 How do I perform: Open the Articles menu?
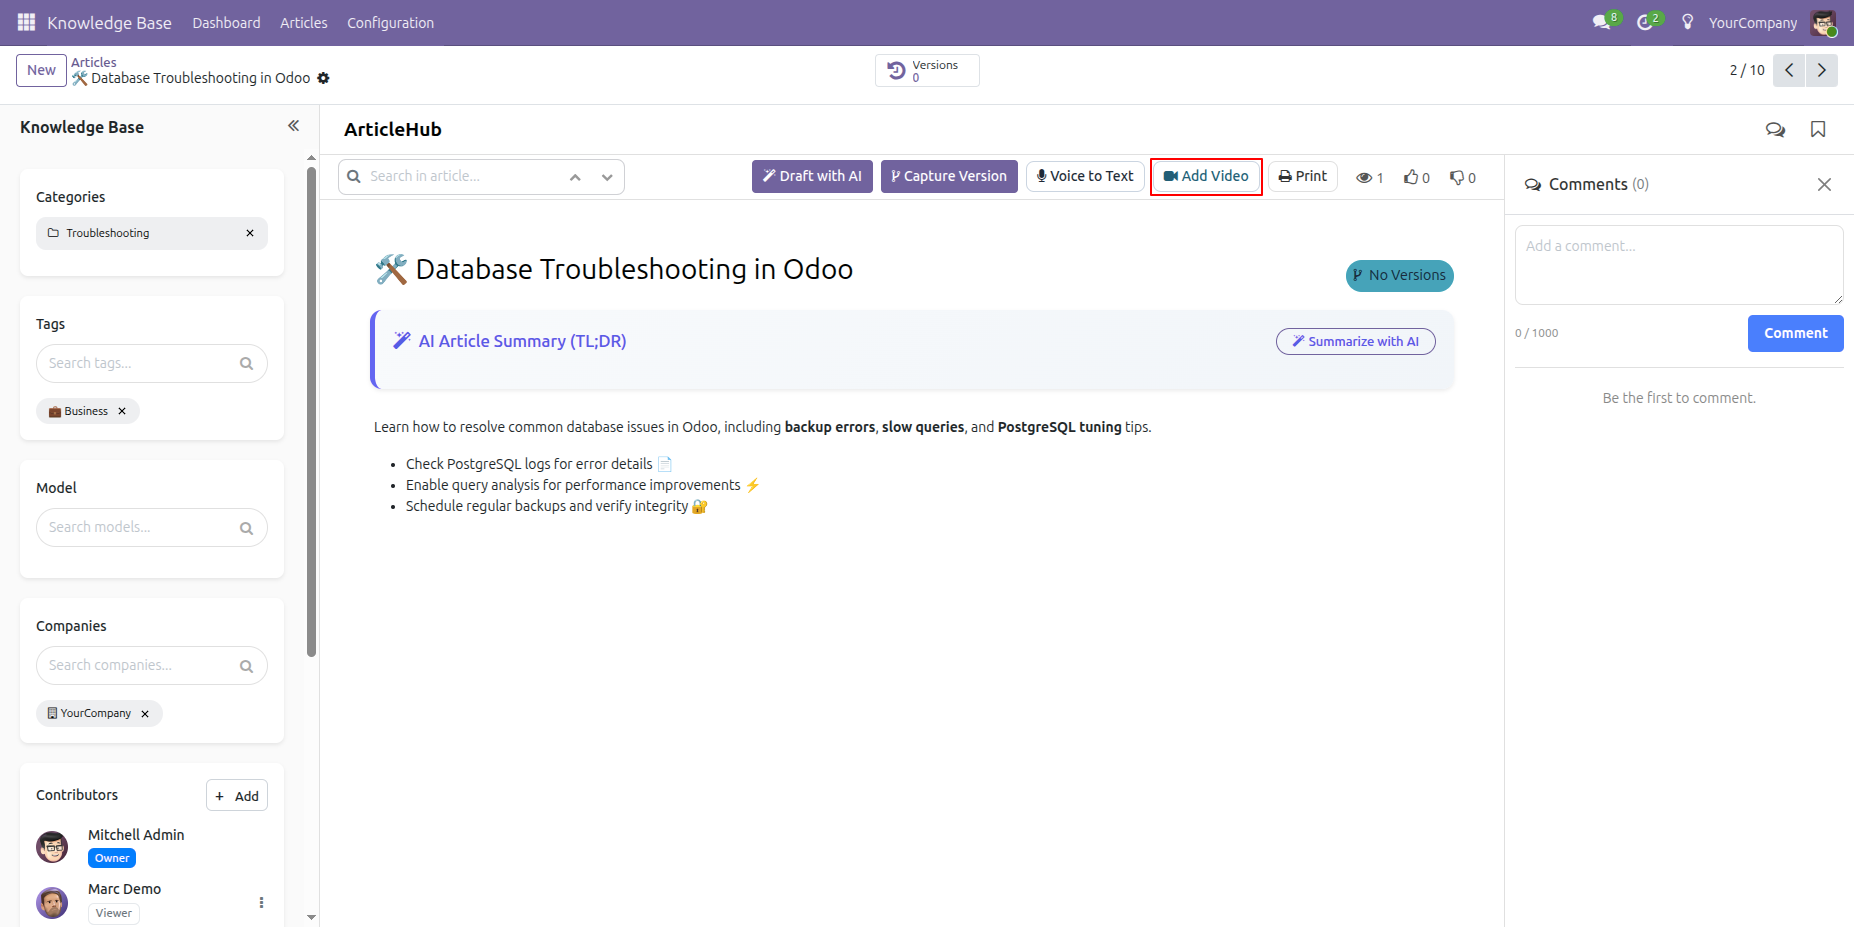click(304, 22)
